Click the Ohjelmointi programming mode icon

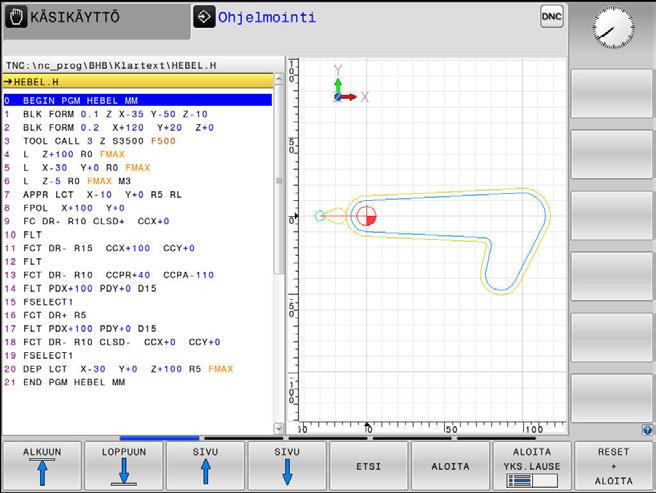click(x=204, y=17)
